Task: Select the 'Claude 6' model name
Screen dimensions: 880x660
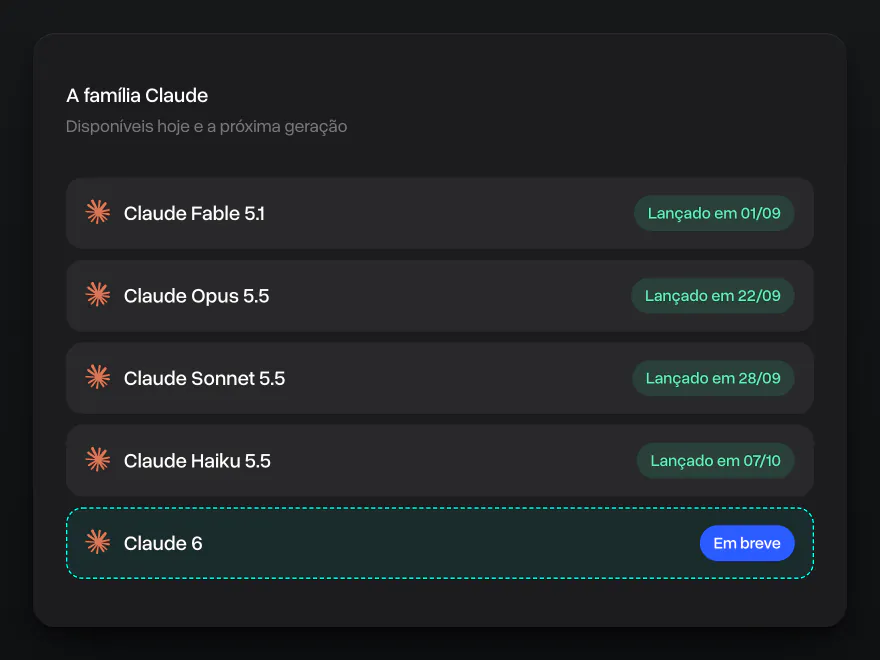Action: tap(163, 543)
